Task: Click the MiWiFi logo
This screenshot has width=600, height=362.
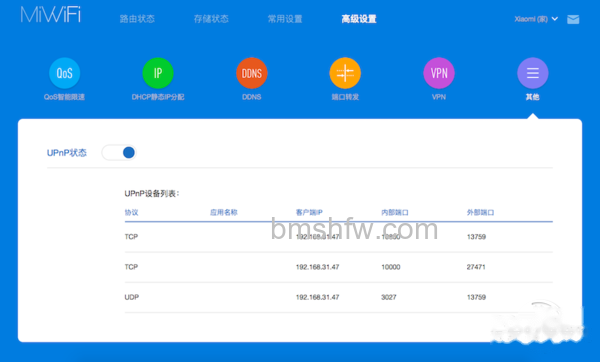Action: point(51,15)
